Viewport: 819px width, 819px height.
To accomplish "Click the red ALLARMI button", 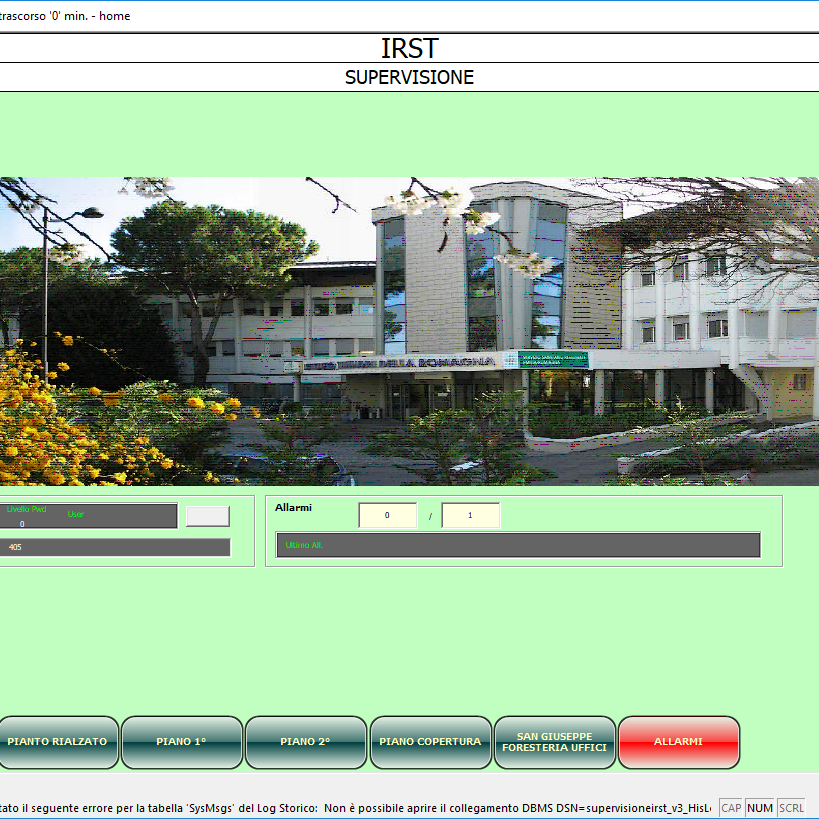I will pos(679,742).
